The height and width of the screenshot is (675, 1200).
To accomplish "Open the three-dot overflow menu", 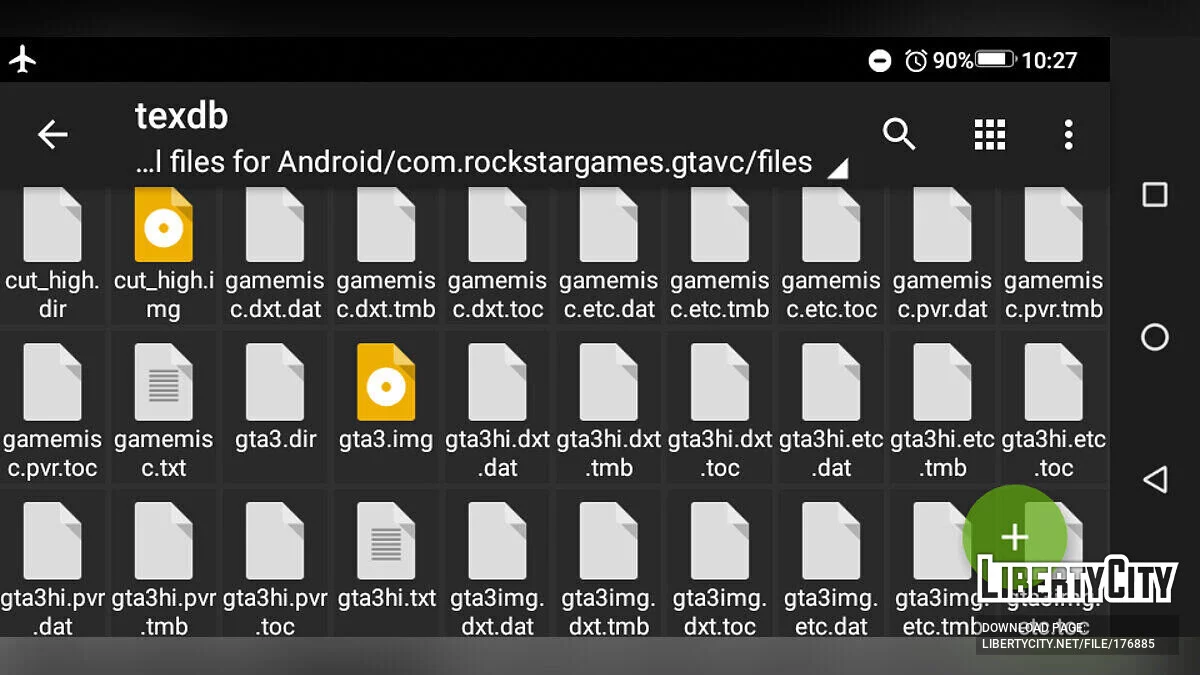I will coord(1068,134).
